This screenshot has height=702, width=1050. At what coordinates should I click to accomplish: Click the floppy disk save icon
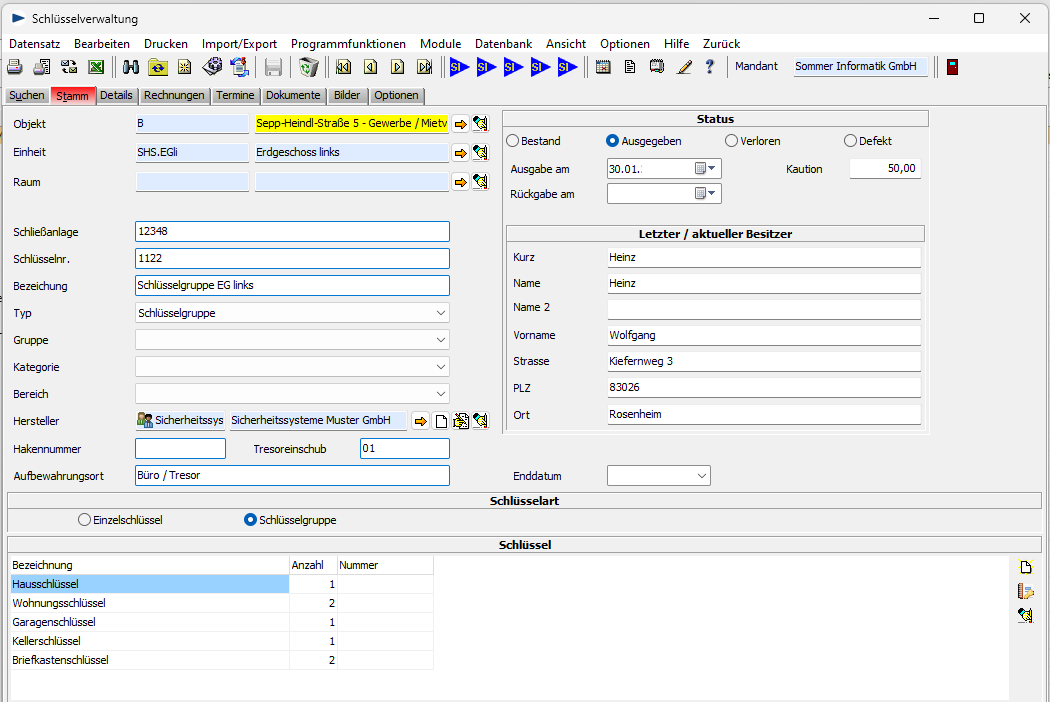pos(273,67)
